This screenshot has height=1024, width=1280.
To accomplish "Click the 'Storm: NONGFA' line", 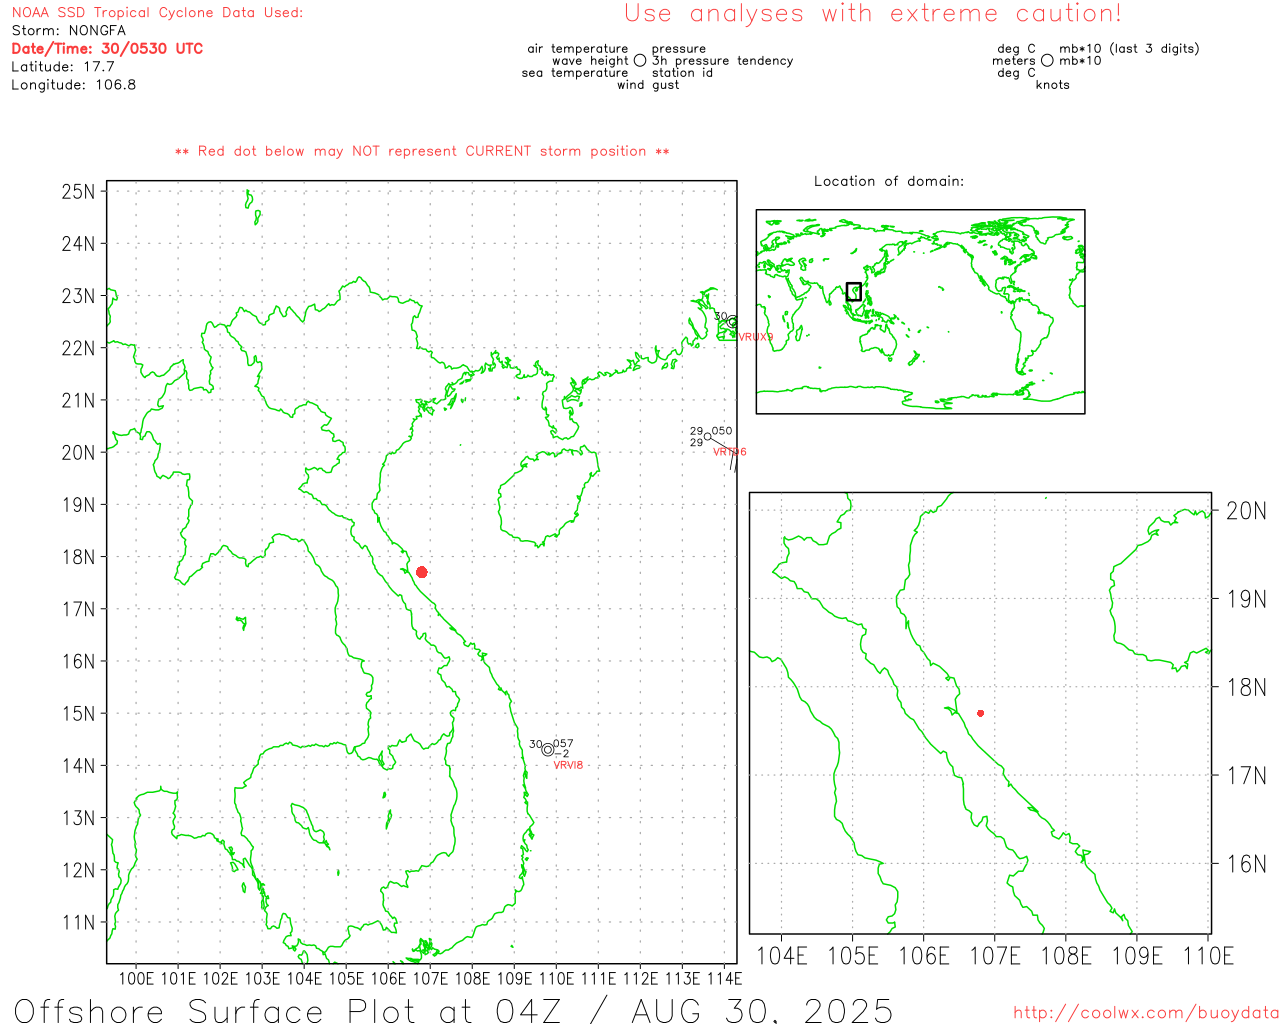I will pos(69,31).
